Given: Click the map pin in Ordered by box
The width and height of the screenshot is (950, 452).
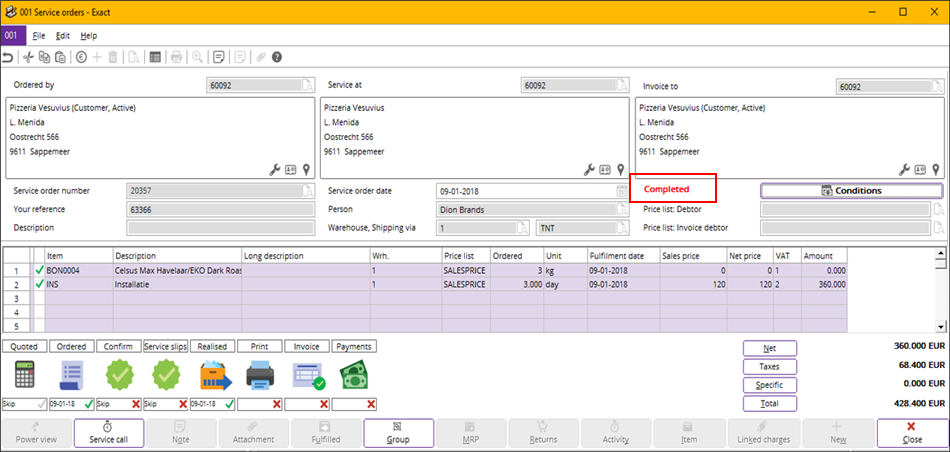Looking at the screenshot, I should pos(306,170).
